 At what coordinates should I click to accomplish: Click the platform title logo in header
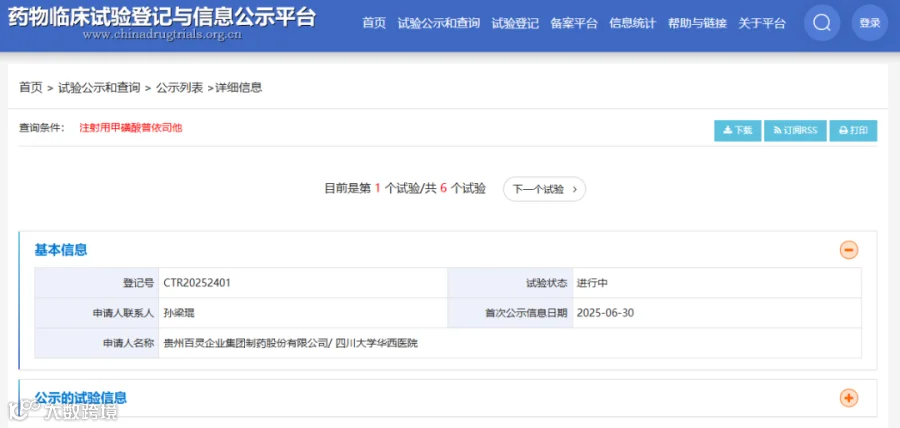(x=161, y=23)
